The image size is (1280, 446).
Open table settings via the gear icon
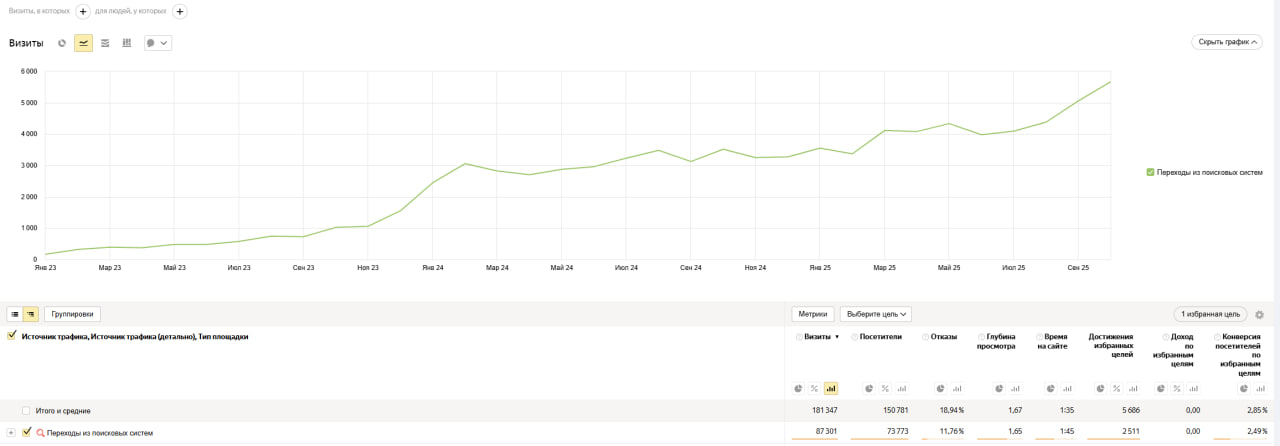pyautogui.click(x=1259, y=315)
